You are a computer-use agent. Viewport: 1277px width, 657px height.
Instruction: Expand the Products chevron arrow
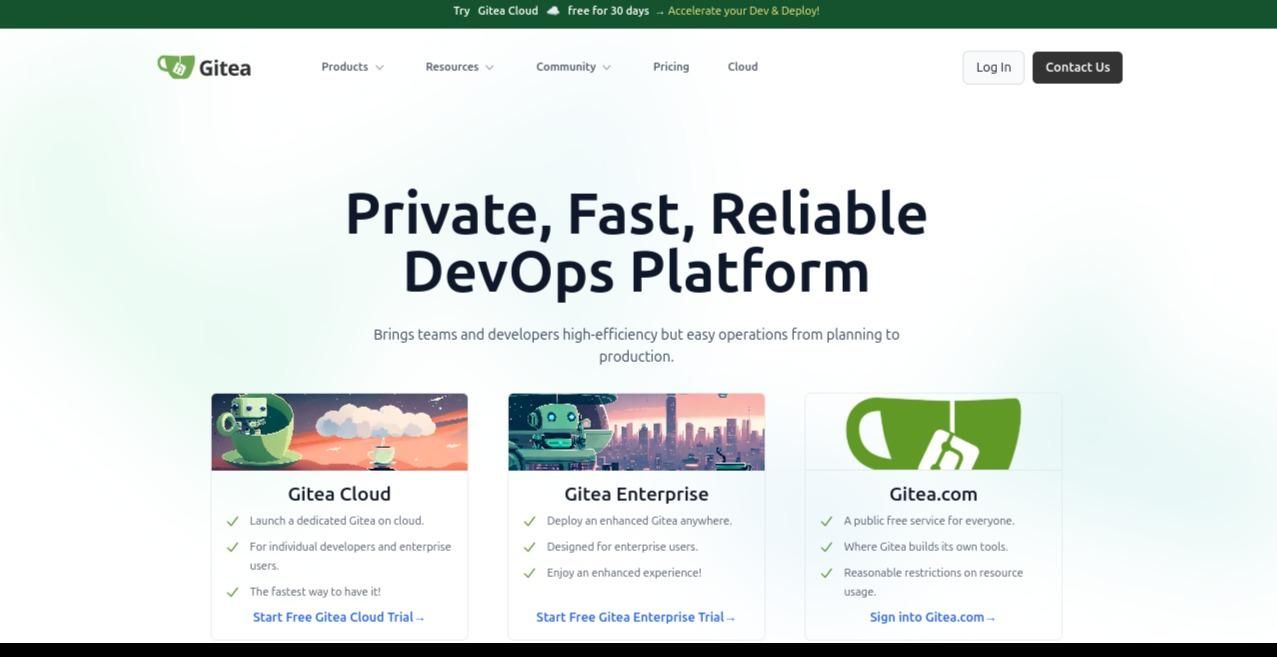coord(379,68)
